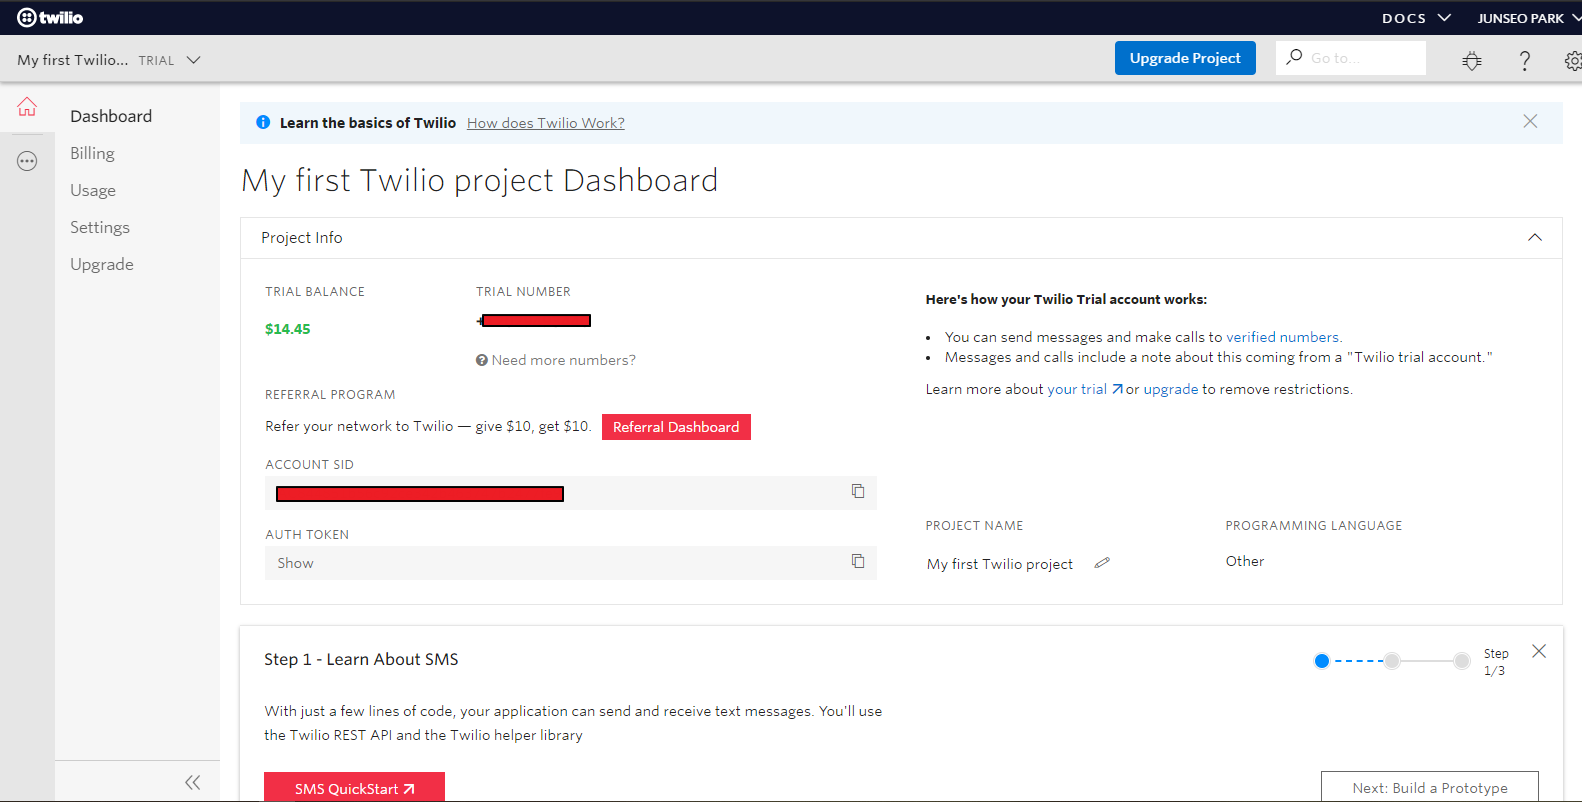
Task: Click the My first Twilio project name text
Action: 1000,564
